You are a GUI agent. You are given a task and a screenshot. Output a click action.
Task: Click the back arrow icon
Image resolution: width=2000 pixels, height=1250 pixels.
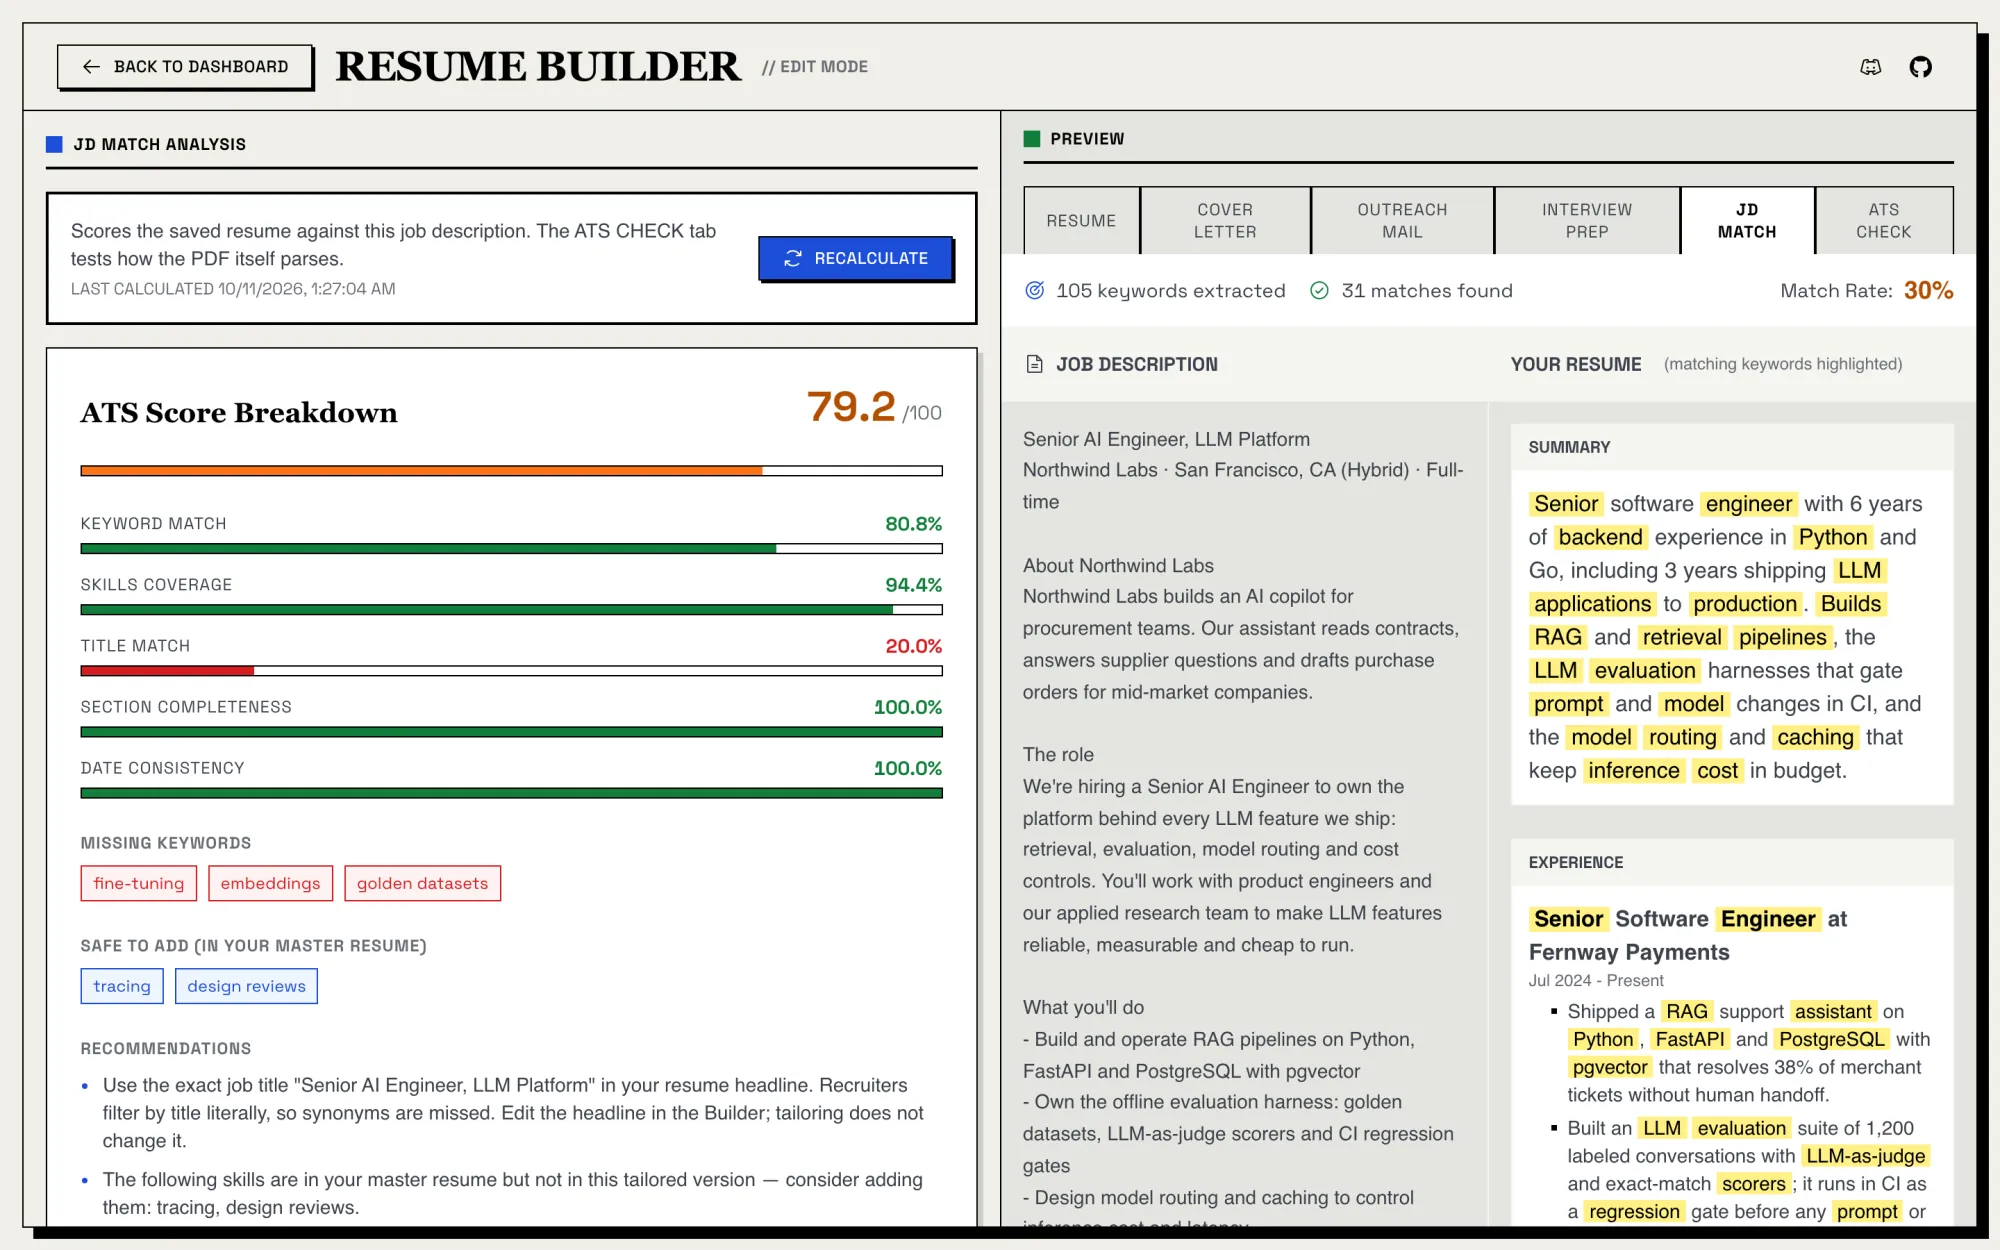tap(91, 66)
